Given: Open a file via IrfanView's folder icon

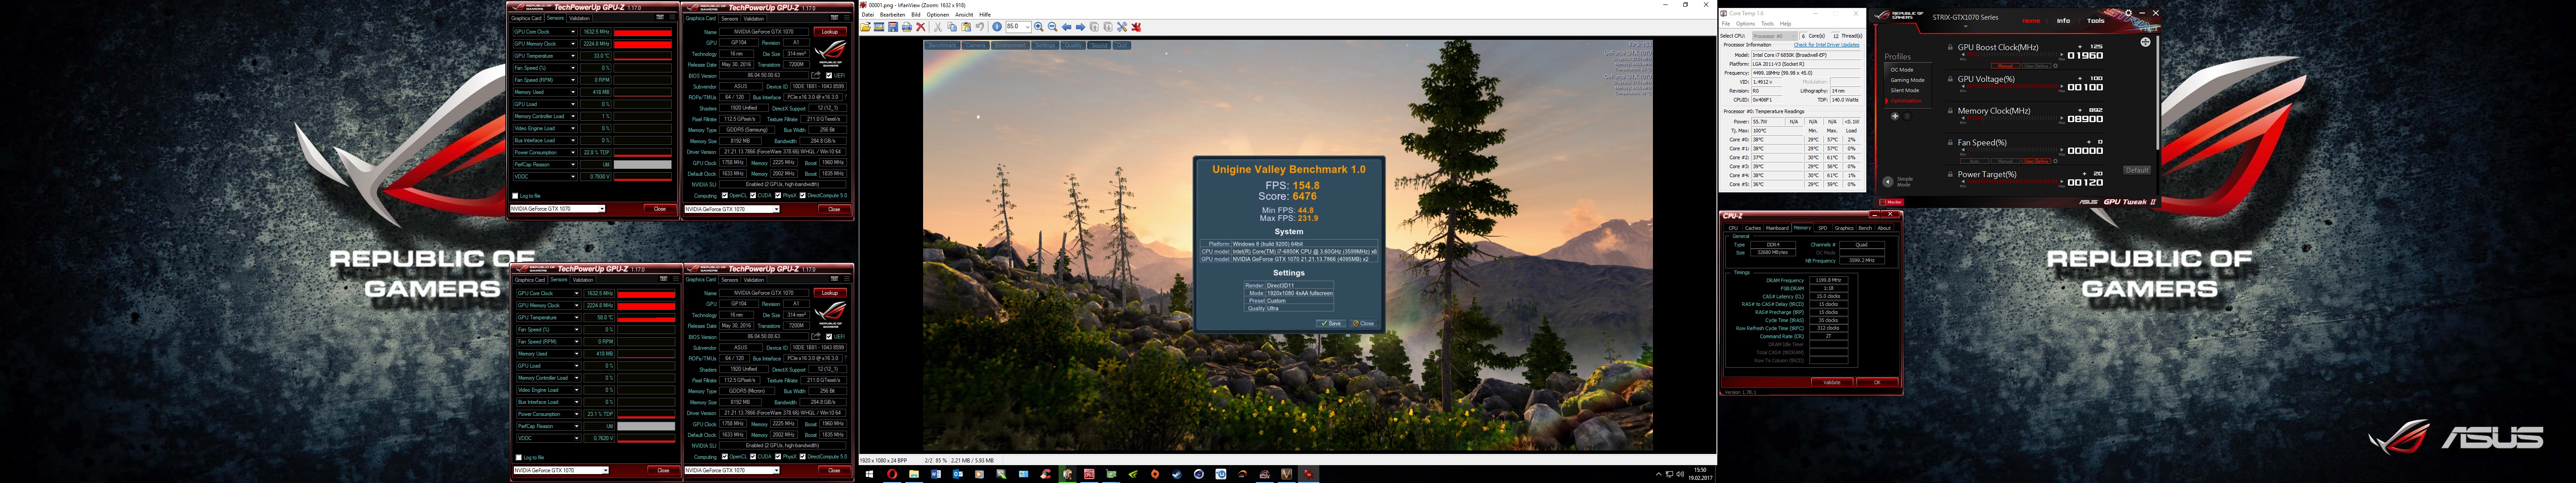Looking at the screenshot, I should point(865,27).
